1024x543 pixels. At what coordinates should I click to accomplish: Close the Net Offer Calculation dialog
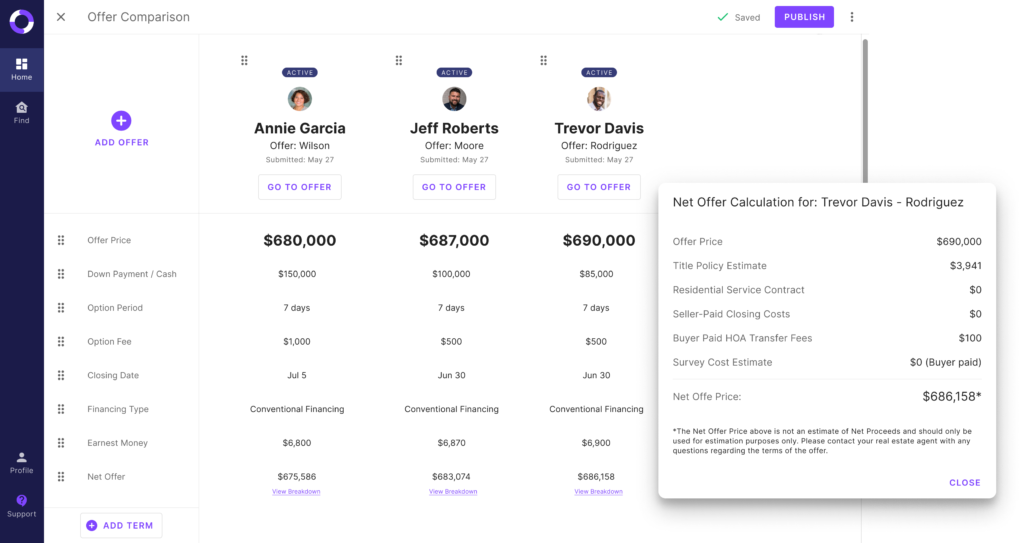[964, 483]
